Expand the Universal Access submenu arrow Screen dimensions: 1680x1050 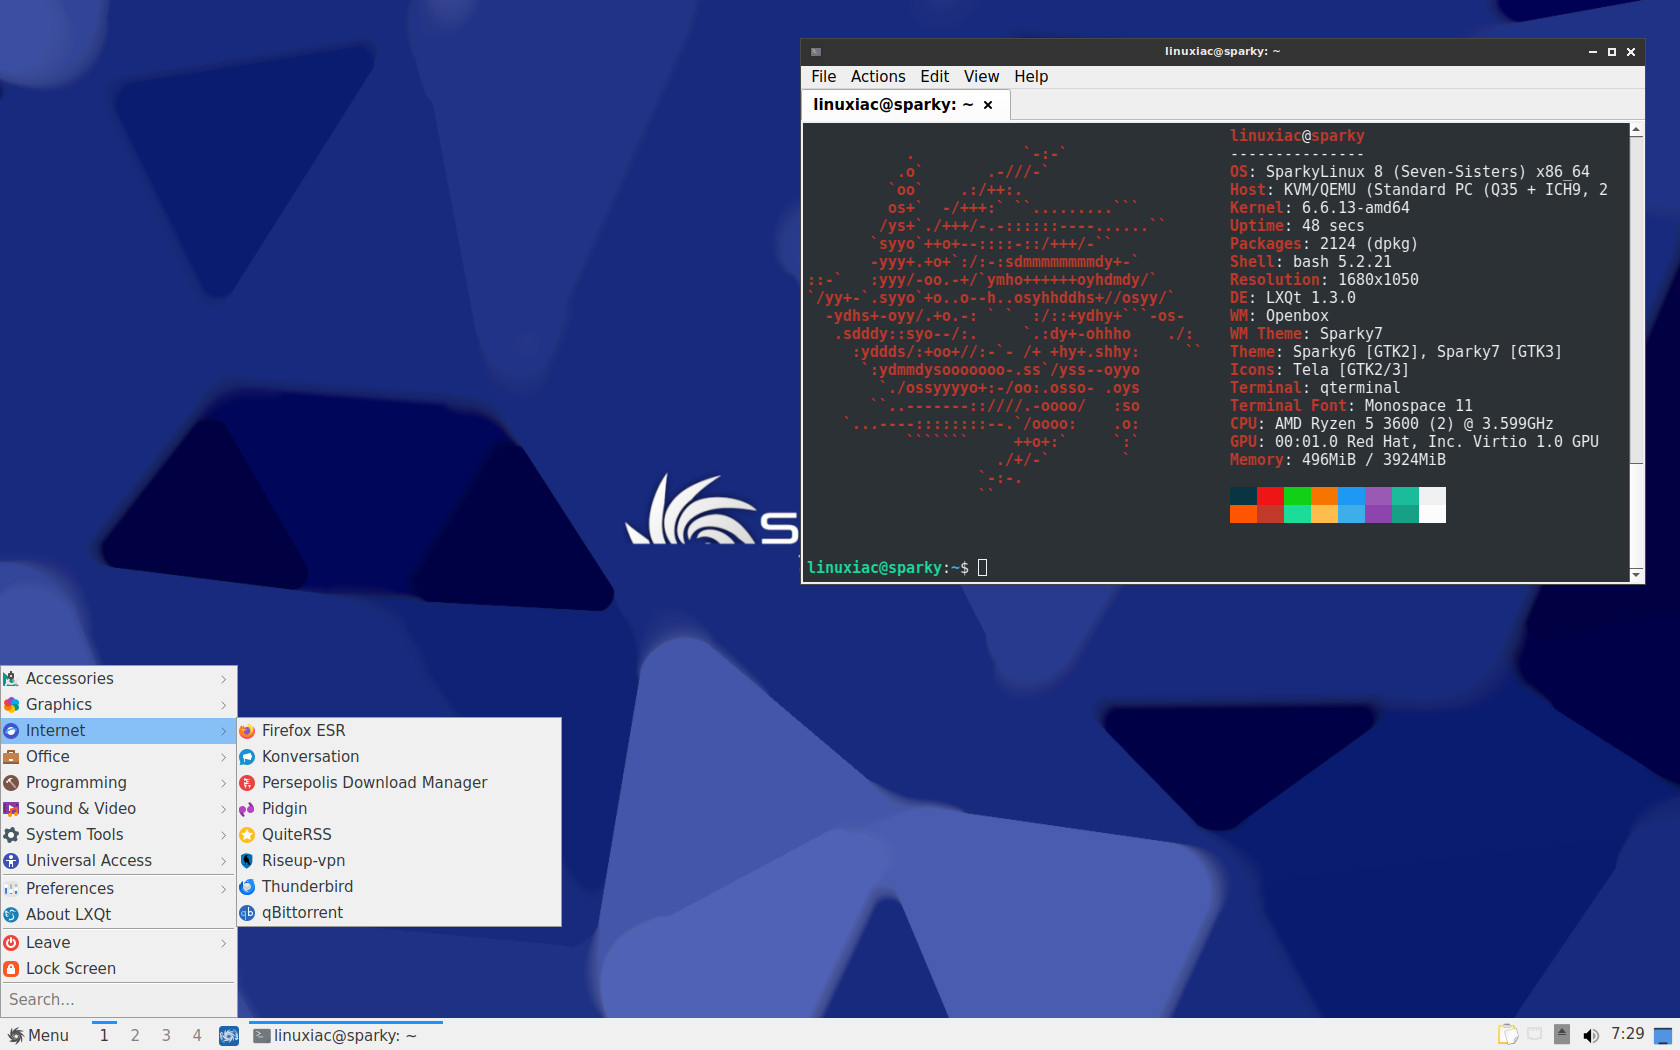(224, 861)
